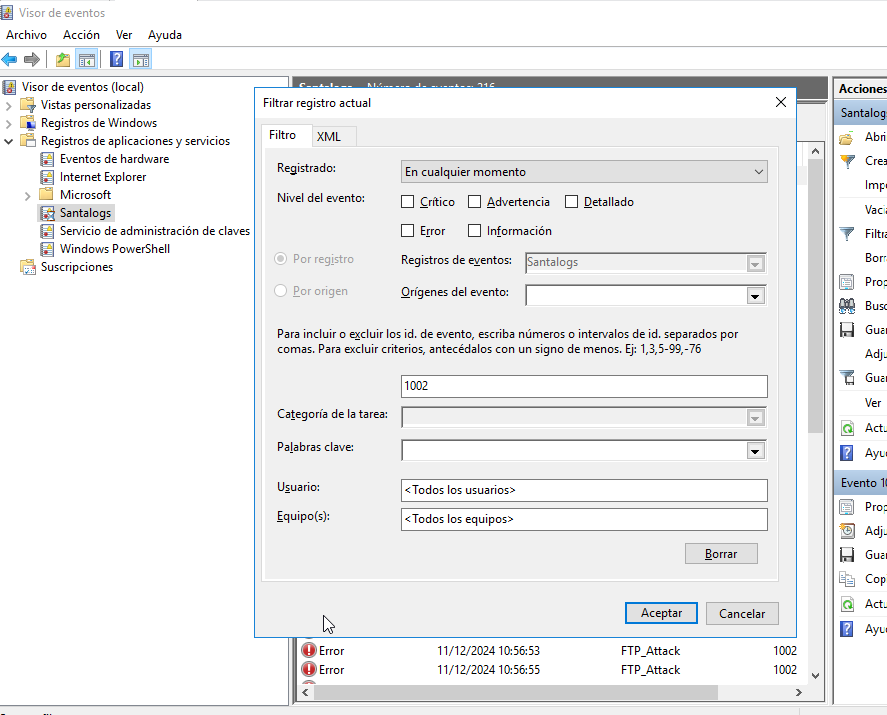Click the binoculars find icon in Acciones pane
The height and width of the screenshot is (715, 887).
847,306
